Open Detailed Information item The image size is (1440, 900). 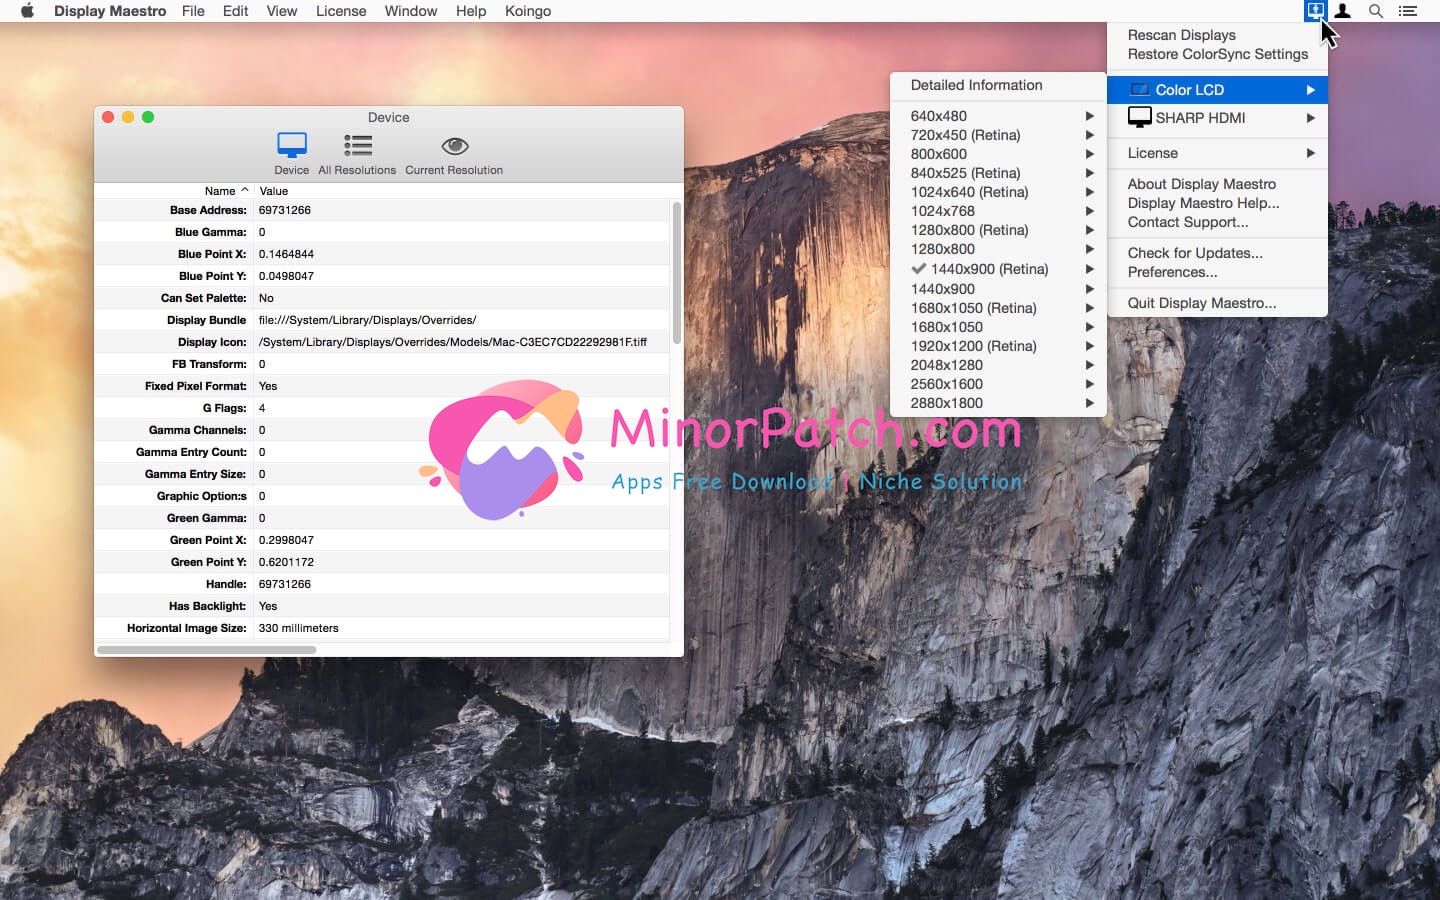pyautogui.click(x=998, y=85)
